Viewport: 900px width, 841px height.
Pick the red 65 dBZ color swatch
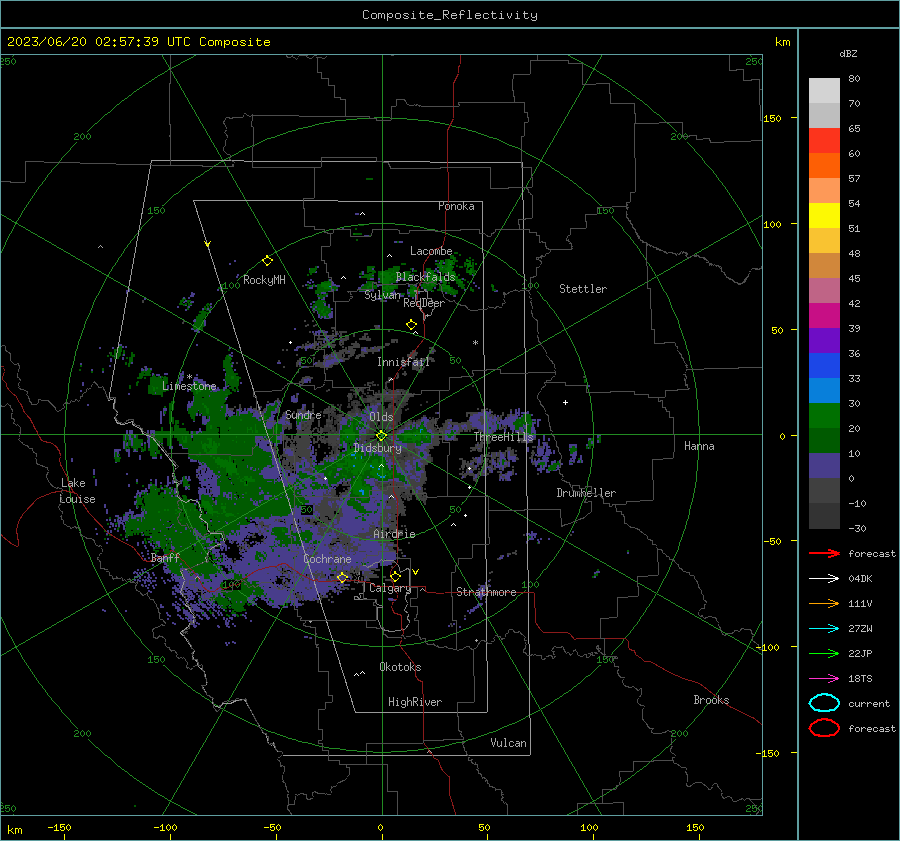[824, 140]
